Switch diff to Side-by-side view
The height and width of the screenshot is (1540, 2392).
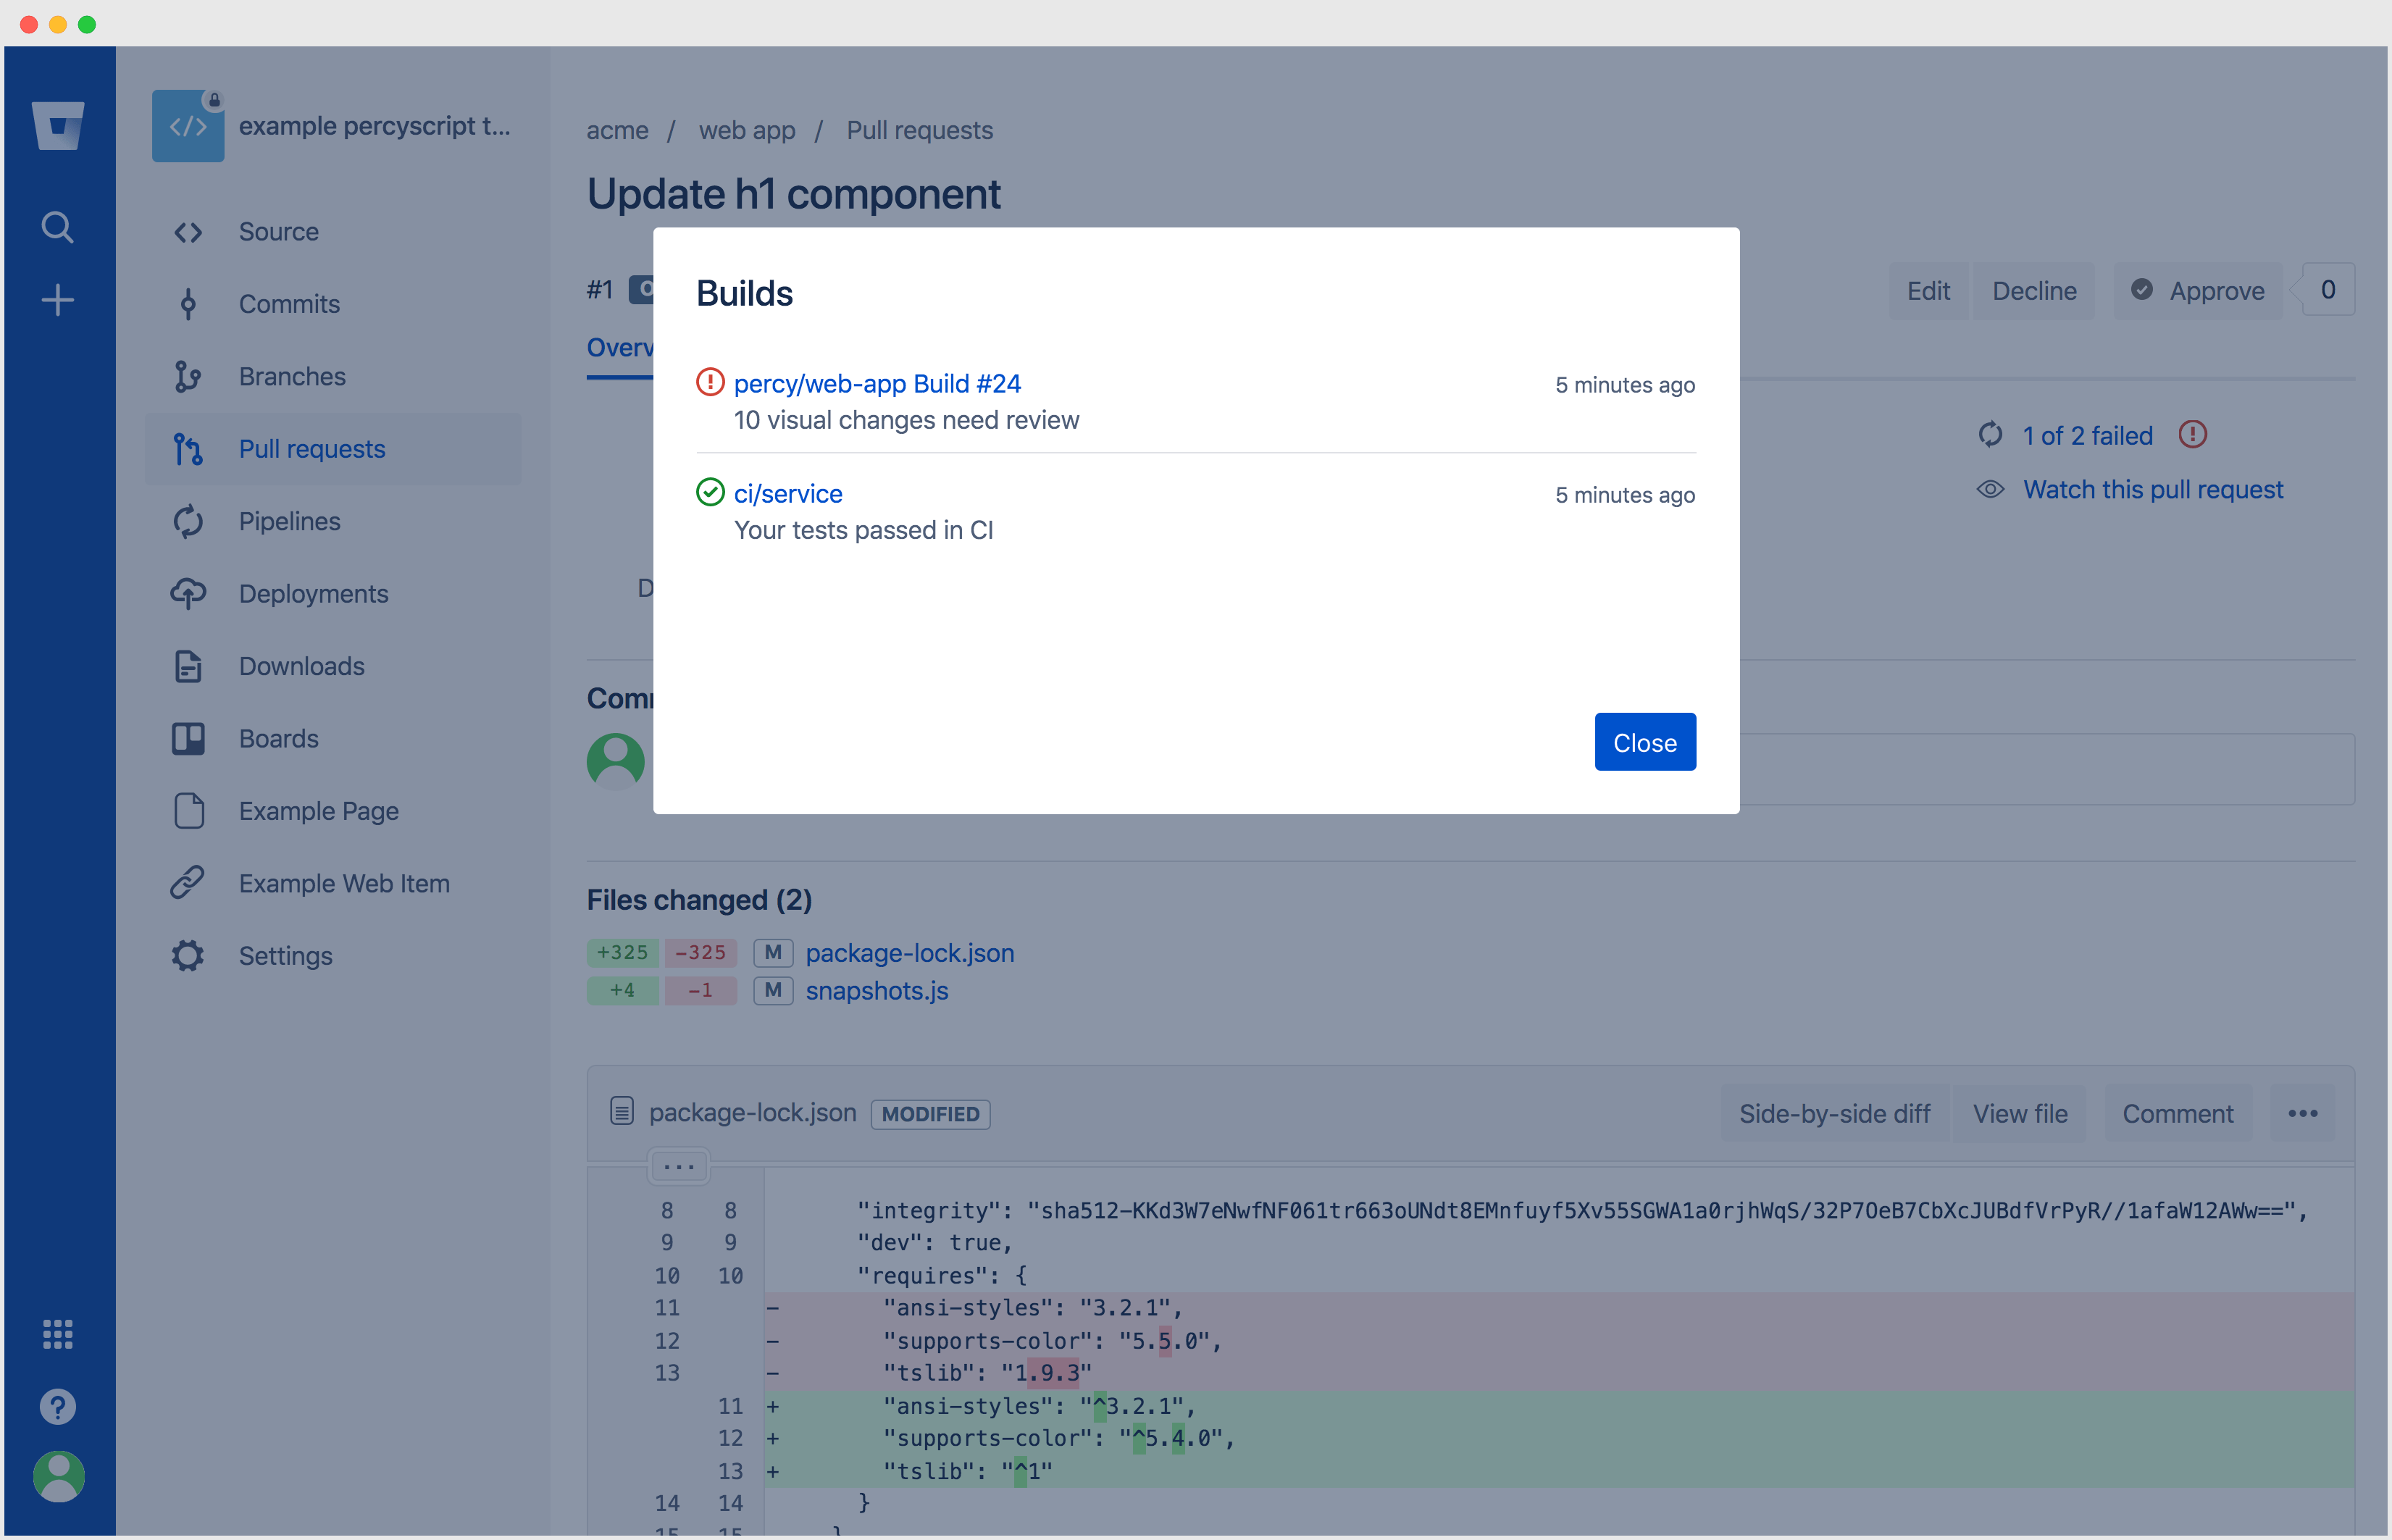click(1834, 1113)
